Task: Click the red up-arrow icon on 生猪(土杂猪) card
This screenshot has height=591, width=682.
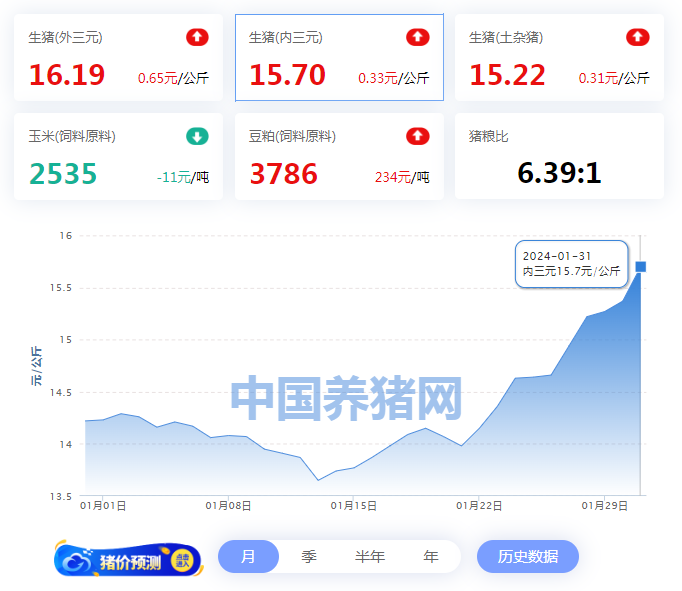Action: point(638,37)
